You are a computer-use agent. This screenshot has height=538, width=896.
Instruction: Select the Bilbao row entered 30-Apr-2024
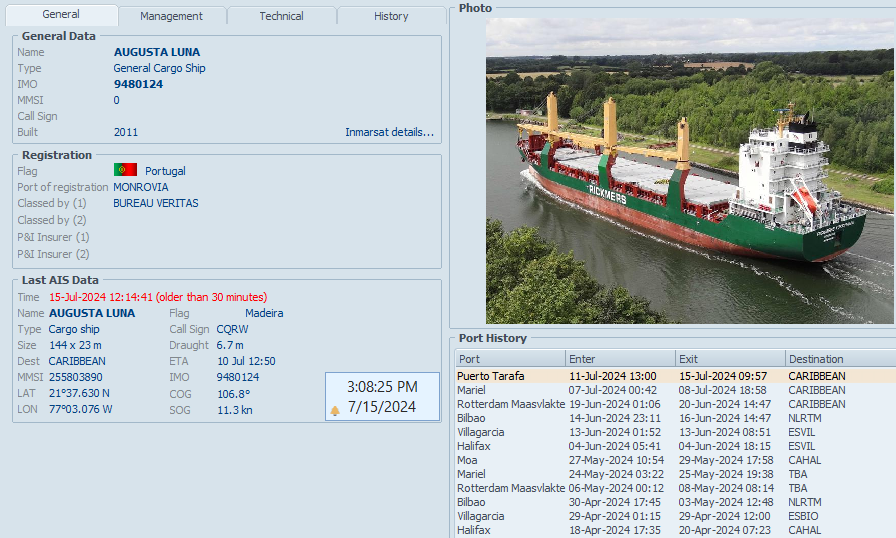coord(675,502)
